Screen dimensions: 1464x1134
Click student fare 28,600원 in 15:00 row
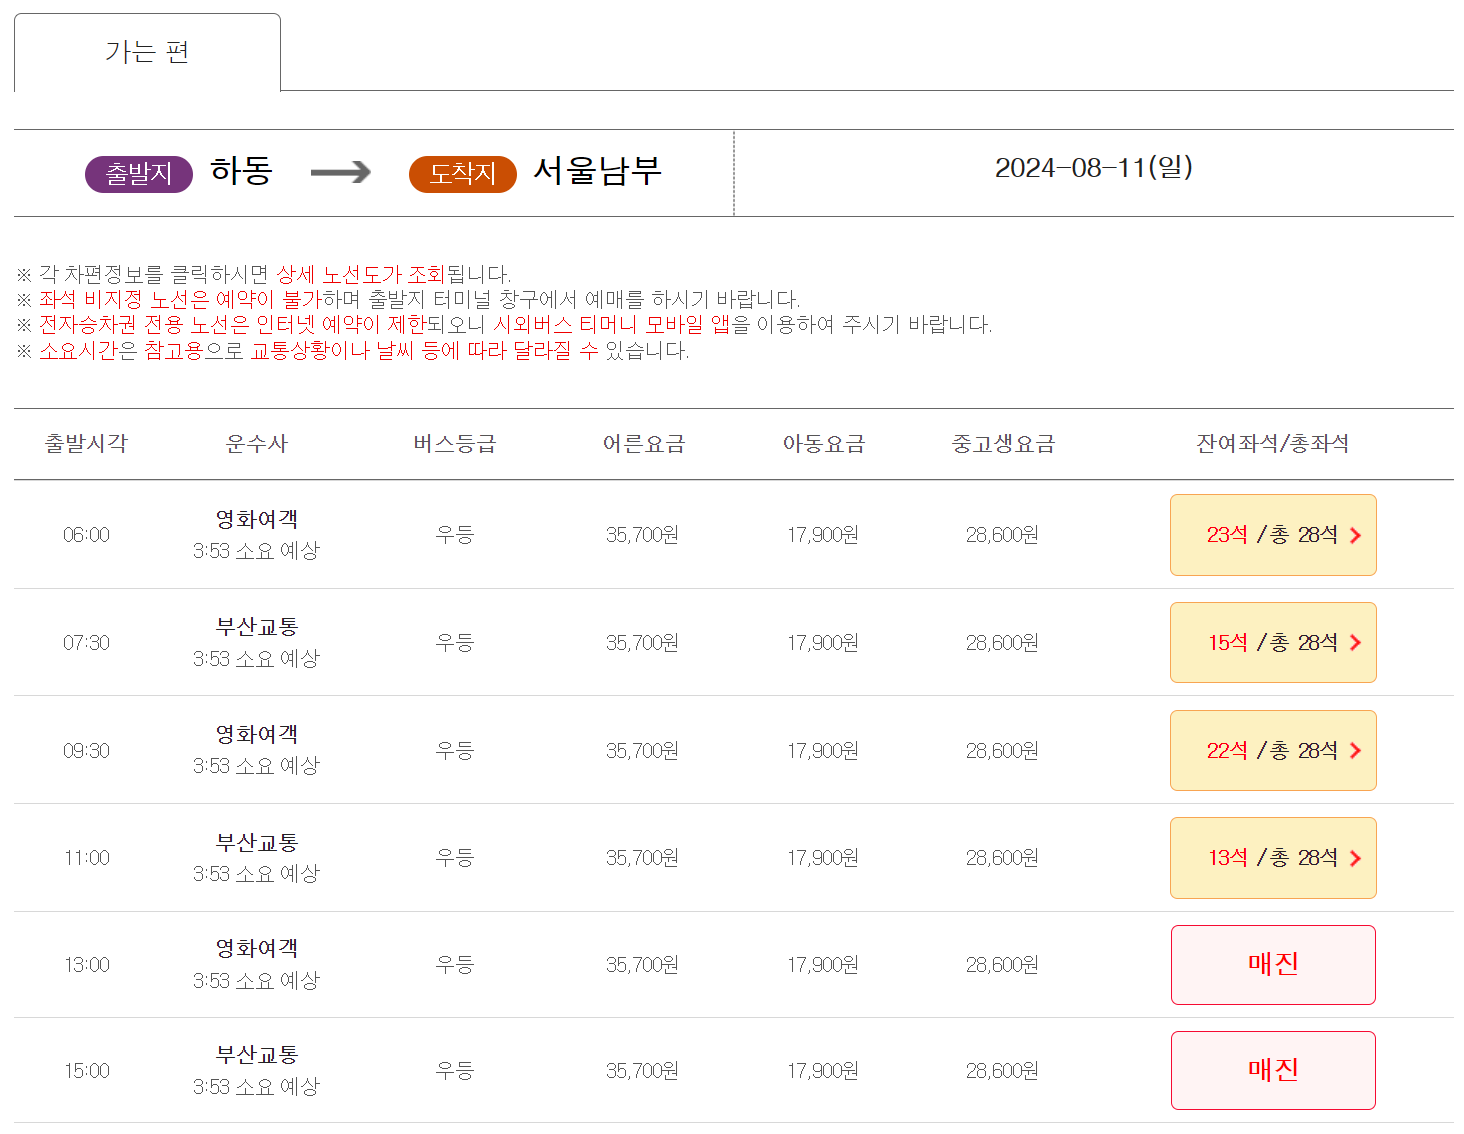(x=1002, y=1071)
